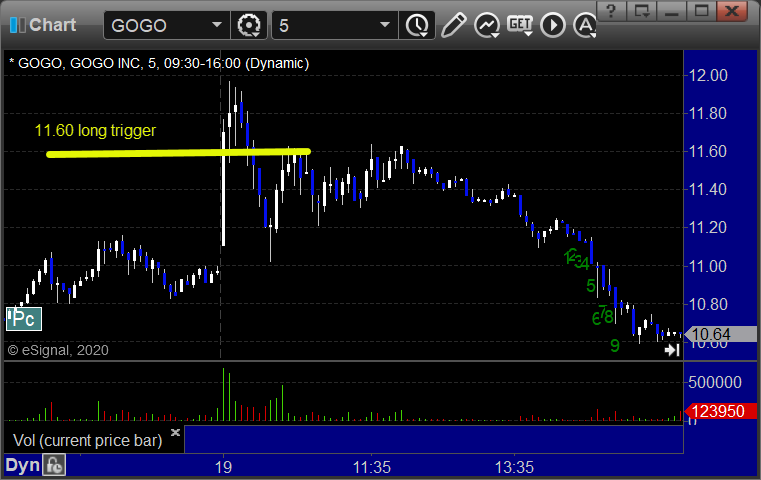Click the volume marker 123950
This screenshot has height=480, width=761.
click(x=720, y=411)
